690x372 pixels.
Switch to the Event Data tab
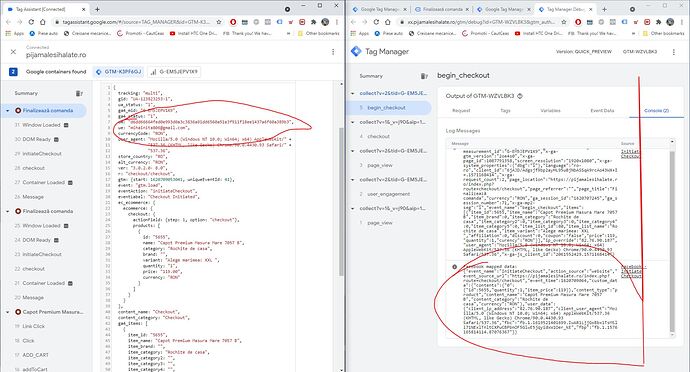tap(602, 110)
